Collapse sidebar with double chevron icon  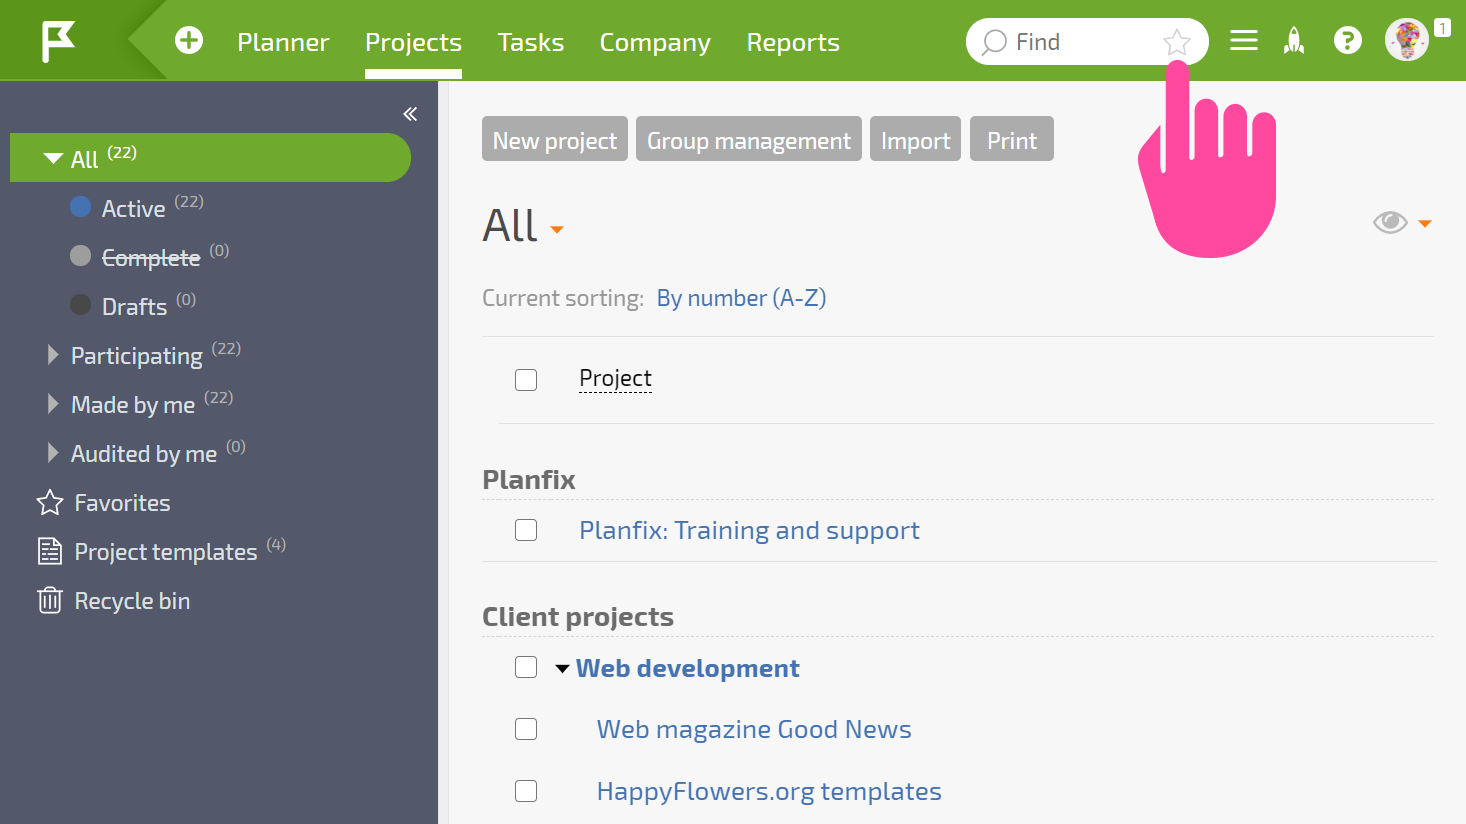click(410, 114)
